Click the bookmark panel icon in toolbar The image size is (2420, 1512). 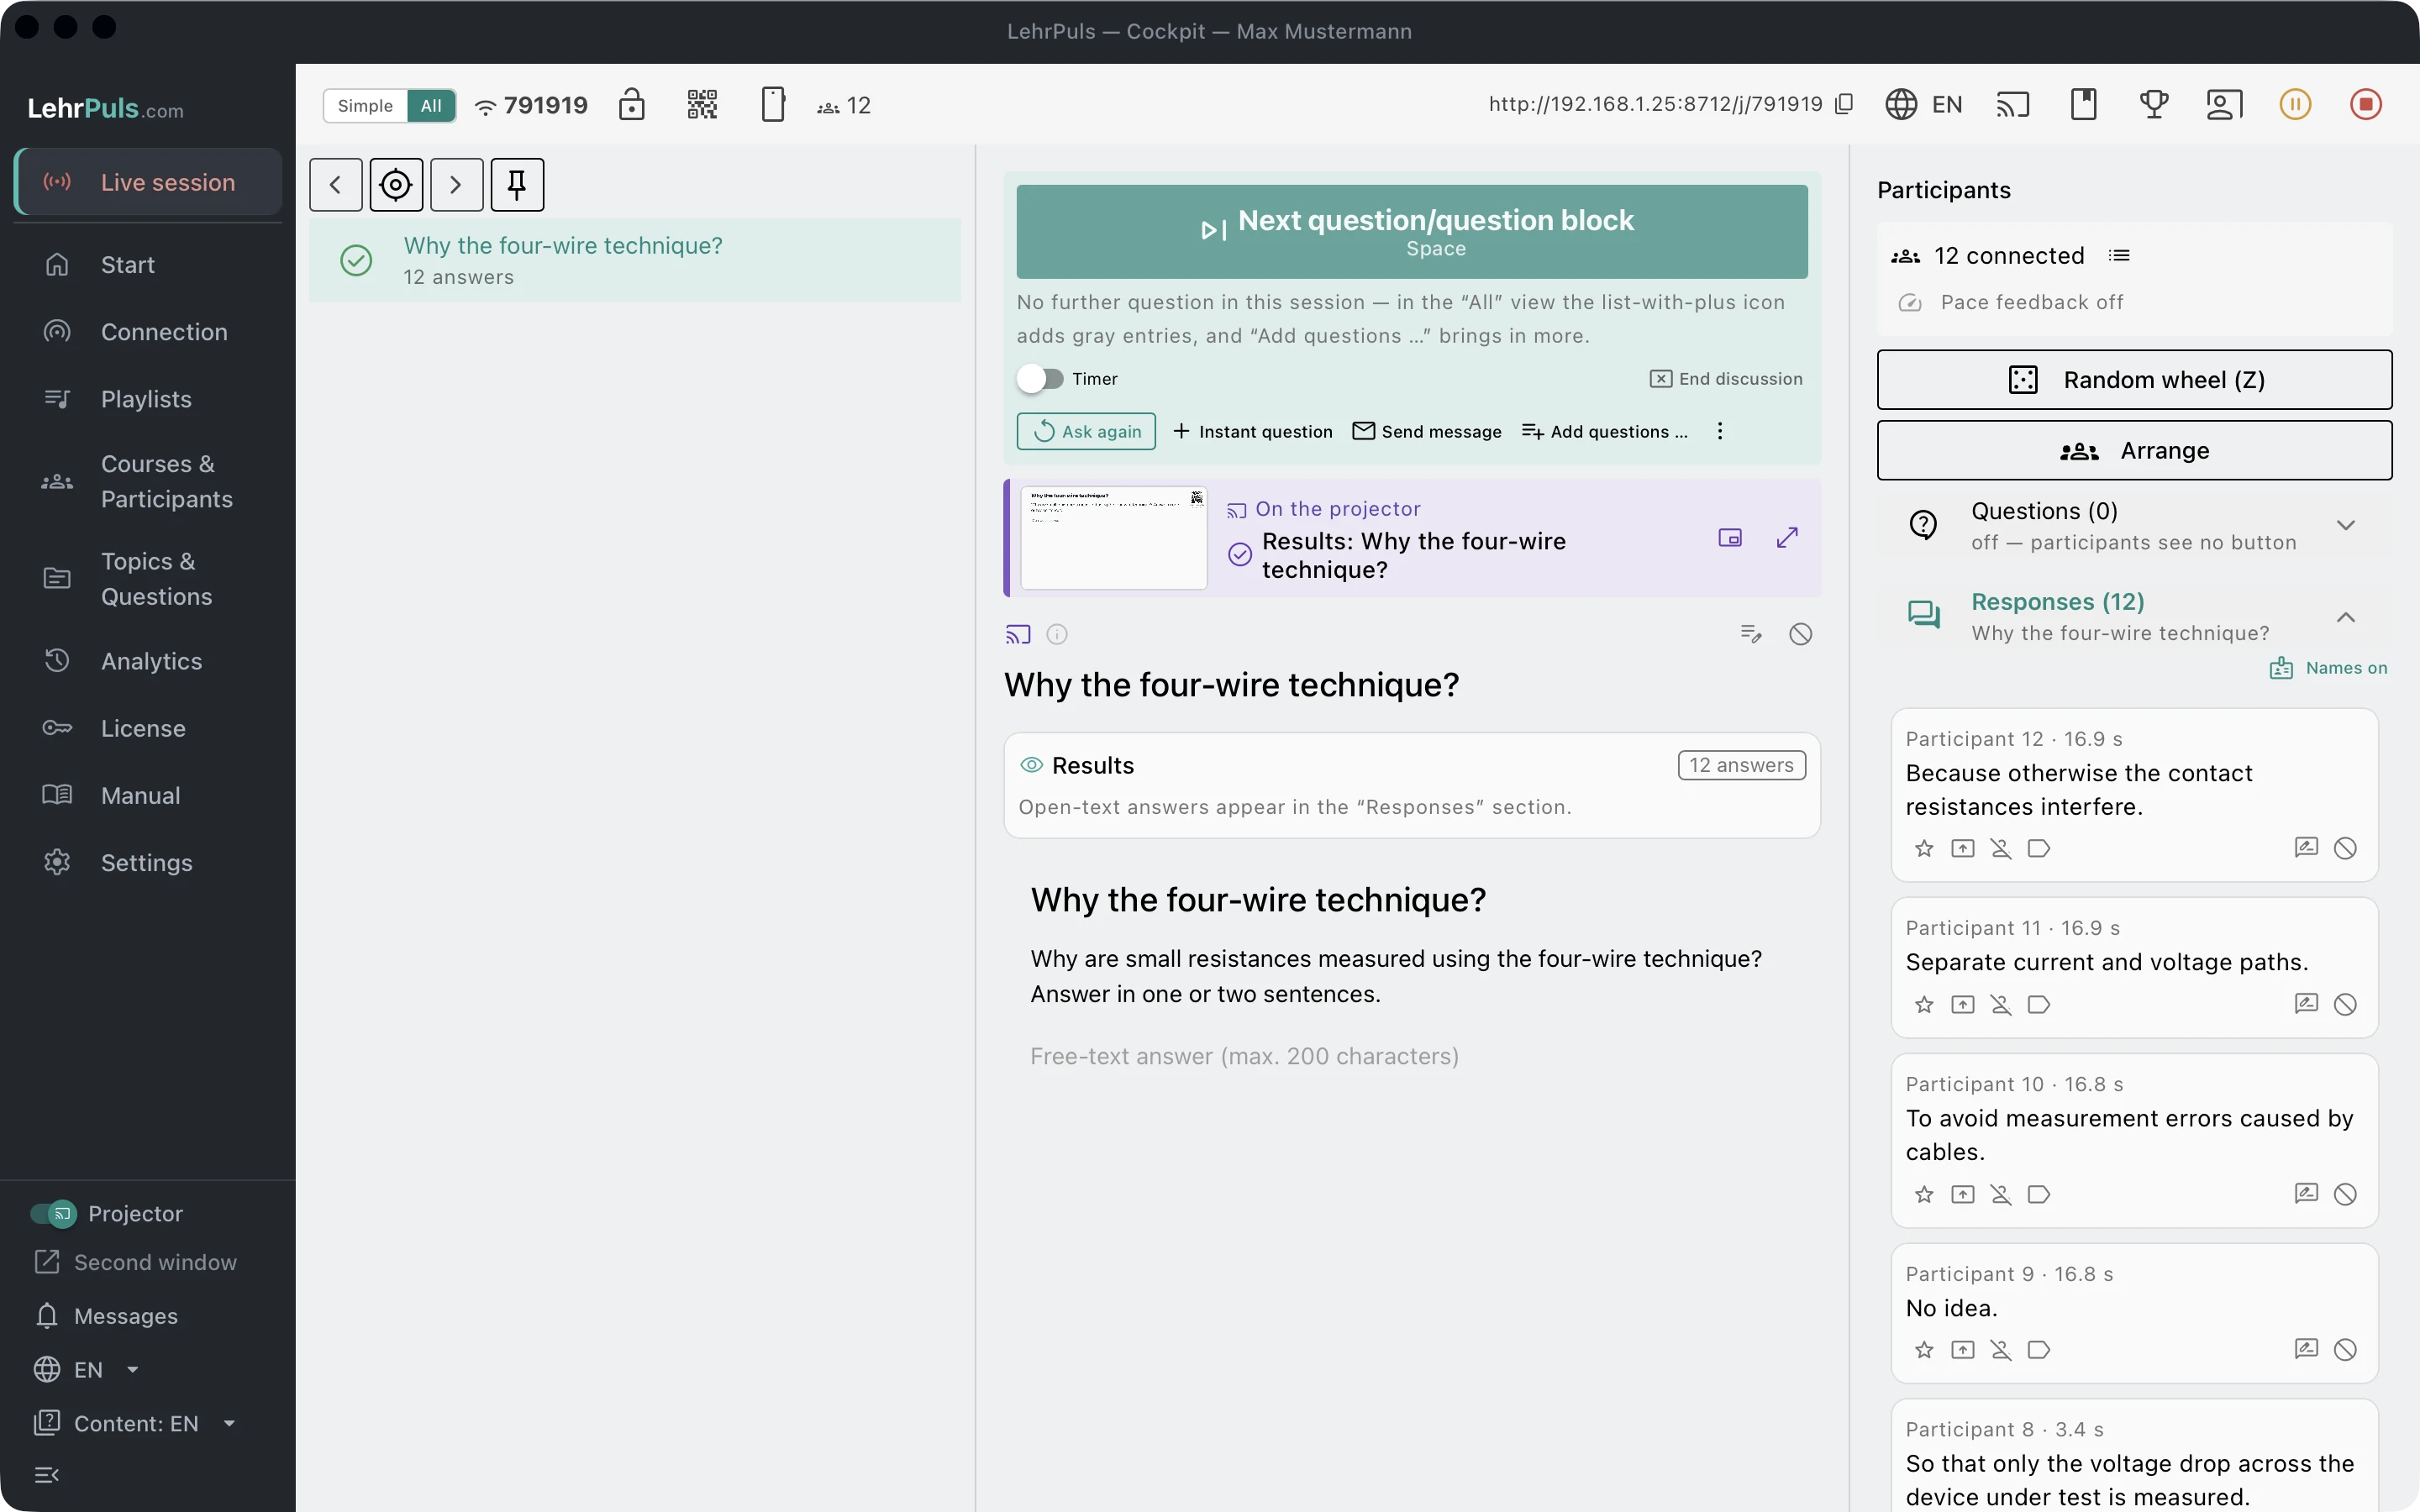click(x=2084, y=104)
